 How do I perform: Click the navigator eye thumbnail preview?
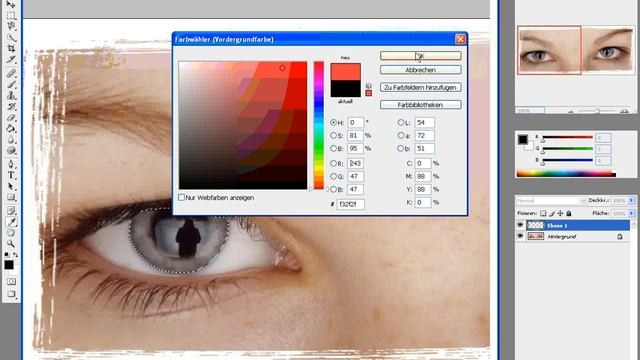[x=576, y=50]
